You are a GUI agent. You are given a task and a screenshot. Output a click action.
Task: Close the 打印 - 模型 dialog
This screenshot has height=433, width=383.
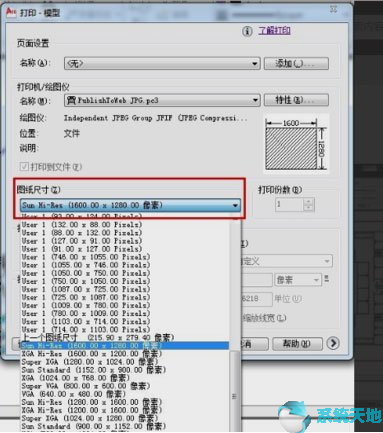coord(334,9)
